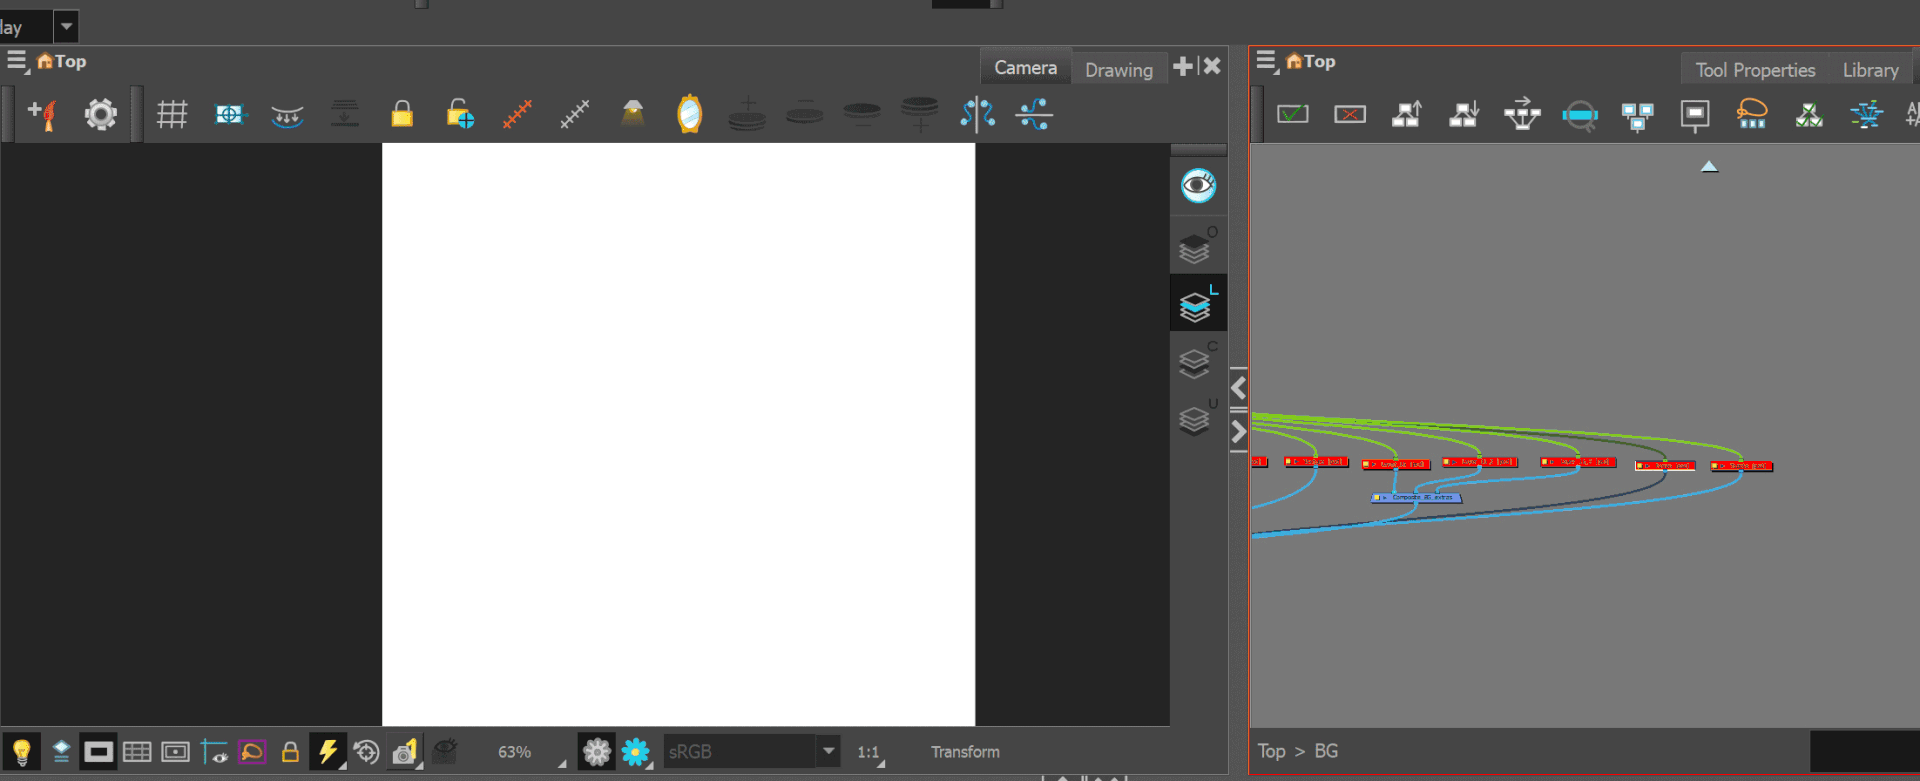Click the Reset View camera-frame icon
The height and width of the screenshot is (781, 1920).
click(229, 115)
